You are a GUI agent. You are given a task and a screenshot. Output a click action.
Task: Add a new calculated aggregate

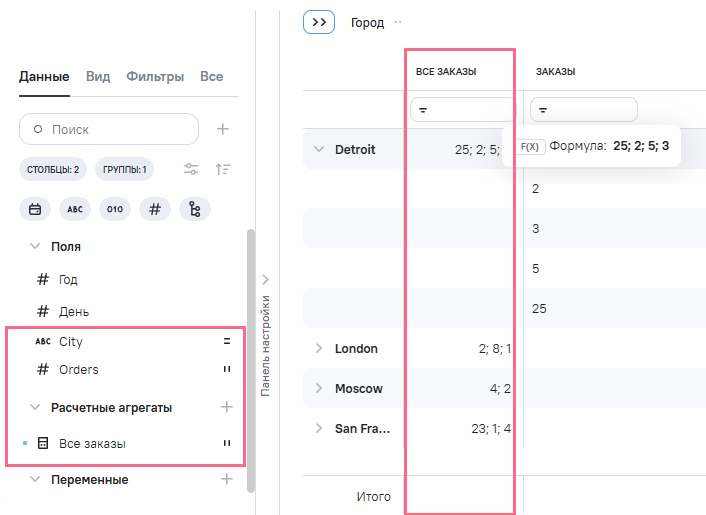pyautogui.click(x=227, y=407)
